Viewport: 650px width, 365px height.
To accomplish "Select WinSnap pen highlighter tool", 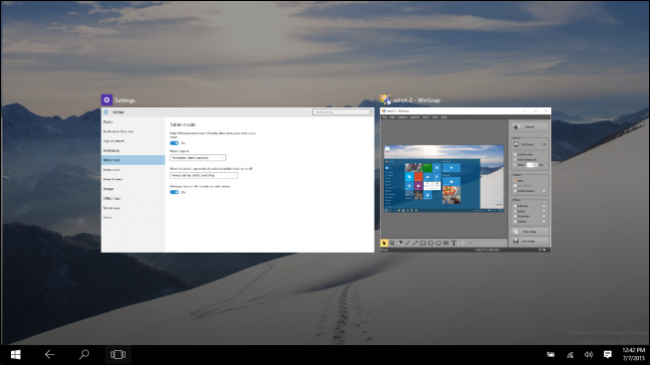I will (400, 243).
